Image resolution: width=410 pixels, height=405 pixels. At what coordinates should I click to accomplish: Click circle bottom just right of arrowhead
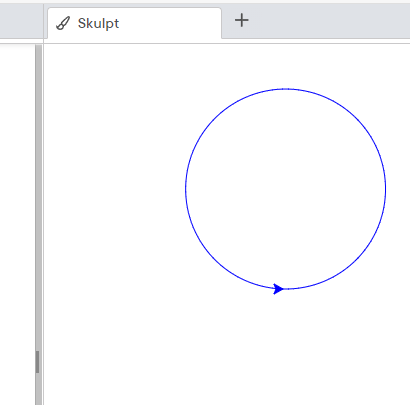tap(293, 288)
